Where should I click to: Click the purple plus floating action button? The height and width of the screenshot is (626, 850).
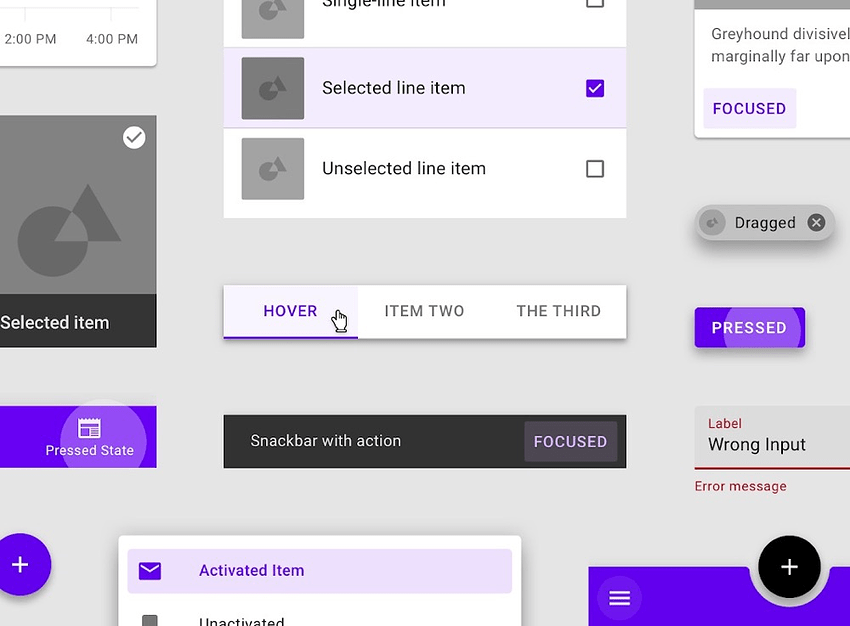tap(20, 564)
